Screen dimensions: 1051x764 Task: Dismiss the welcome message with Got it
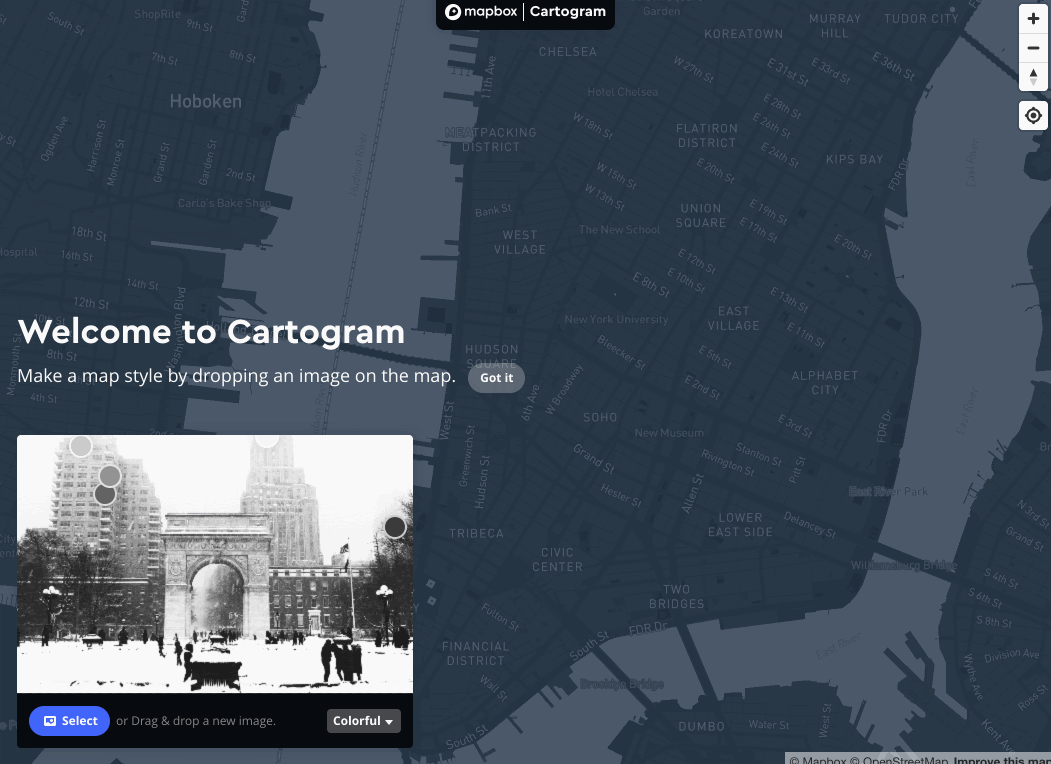496,377
